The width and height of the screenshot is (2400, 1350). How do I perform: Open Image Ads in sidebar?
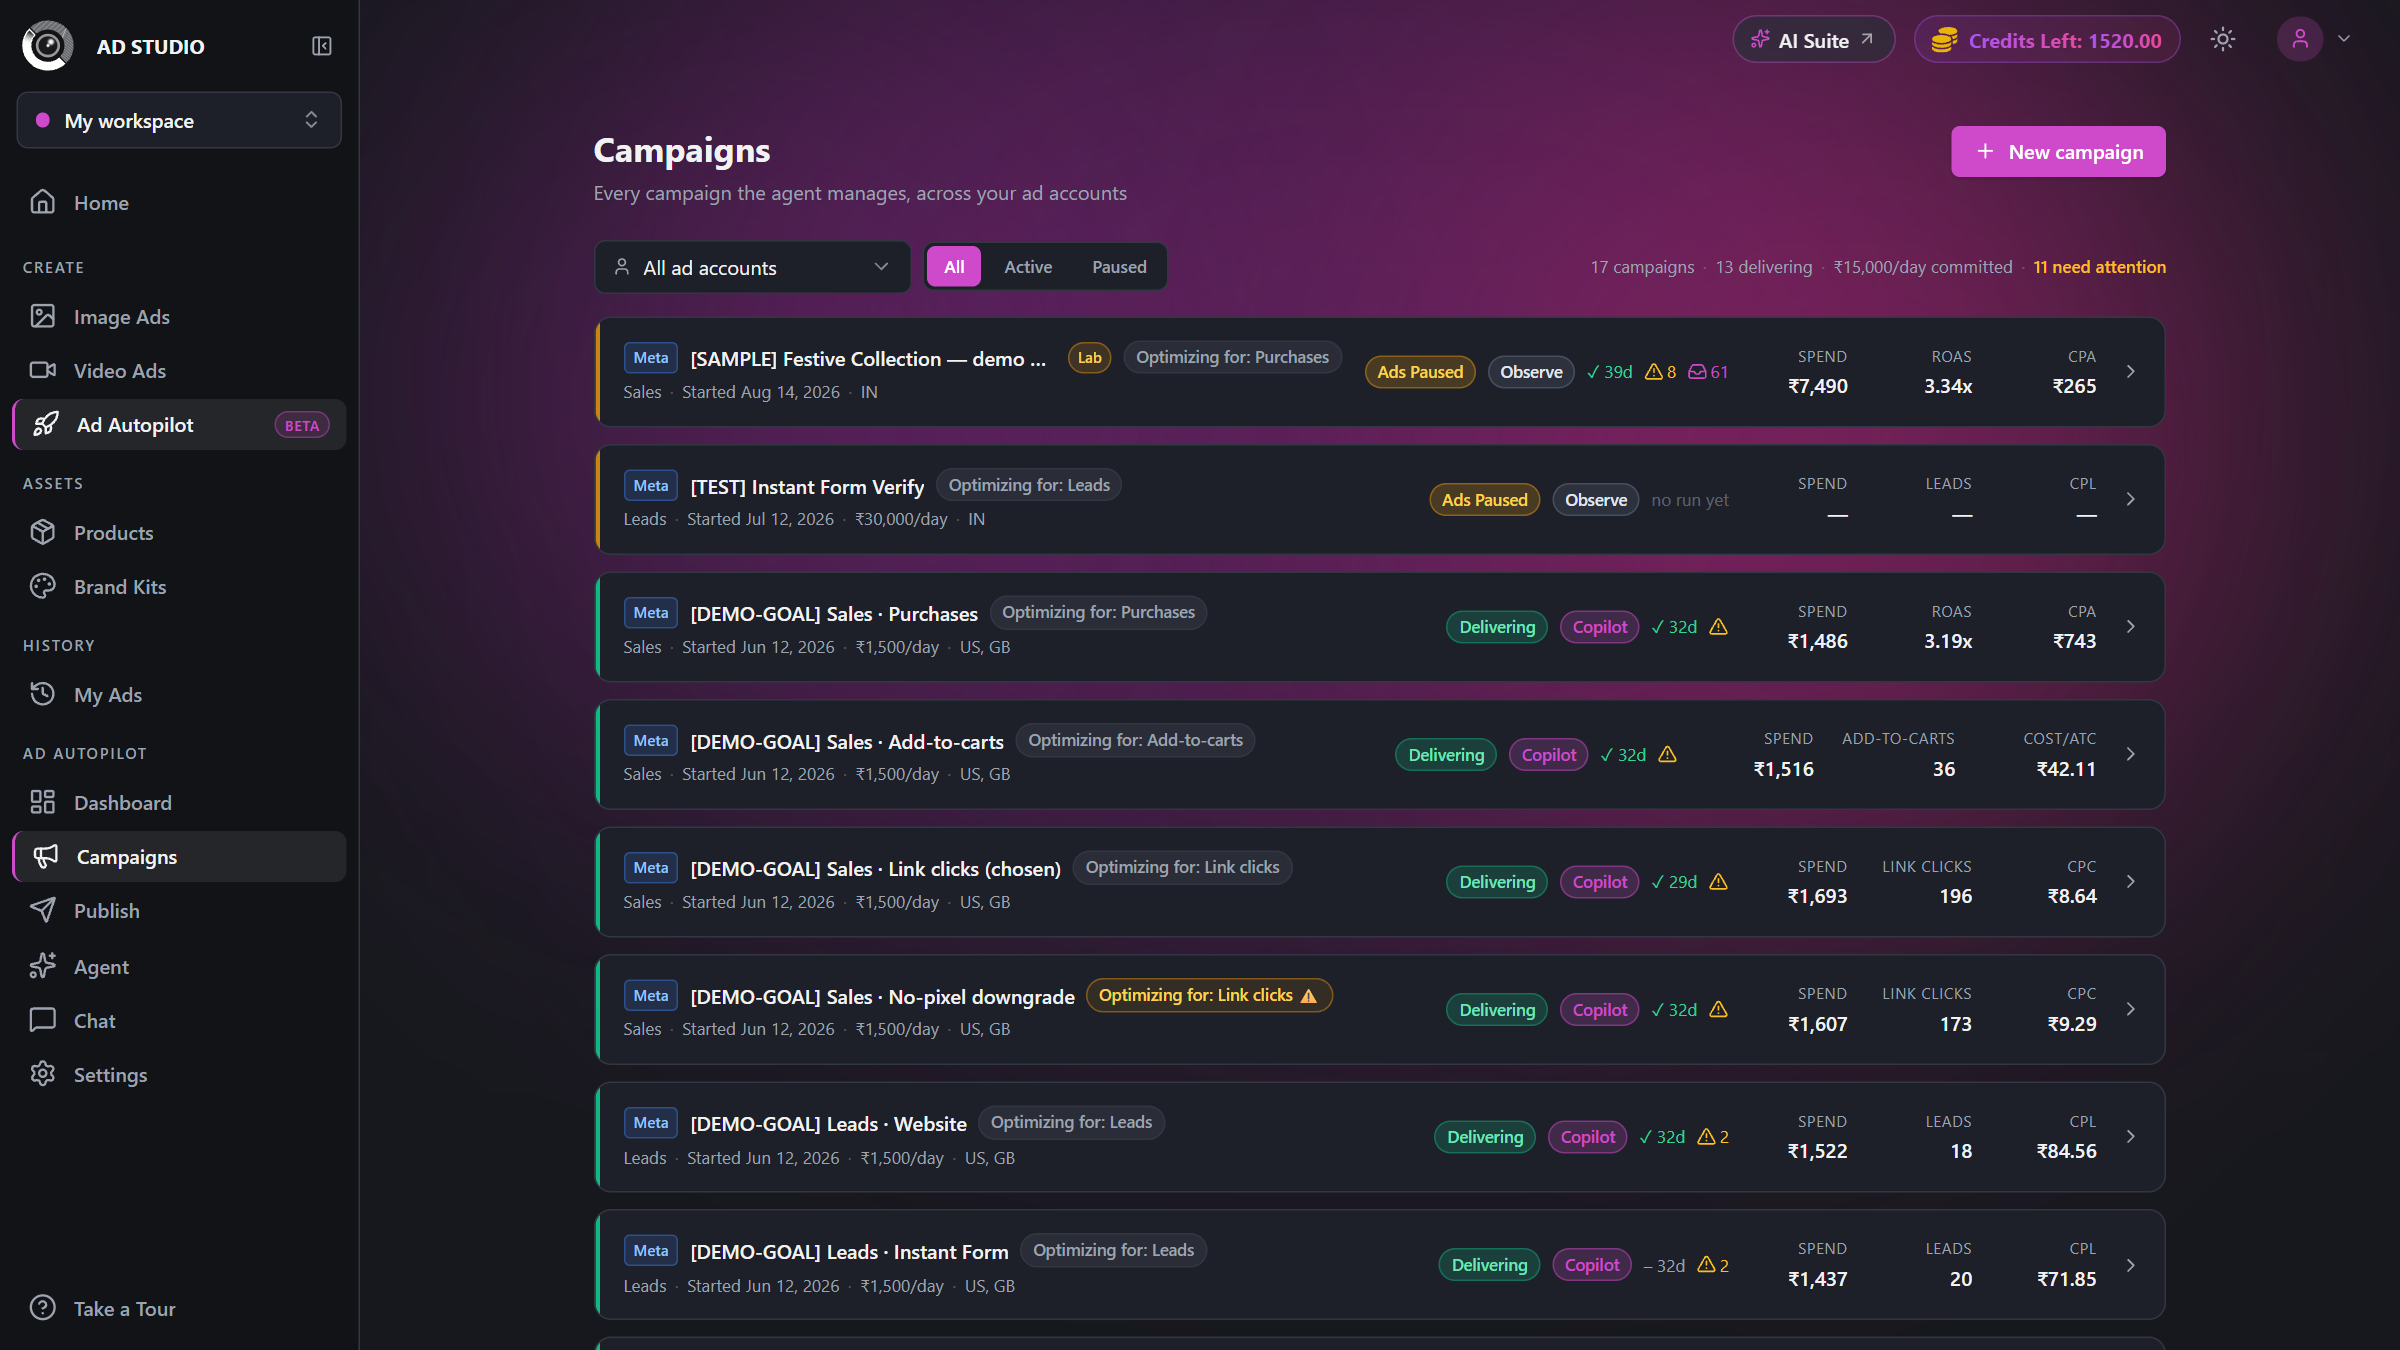coord(180,316)
